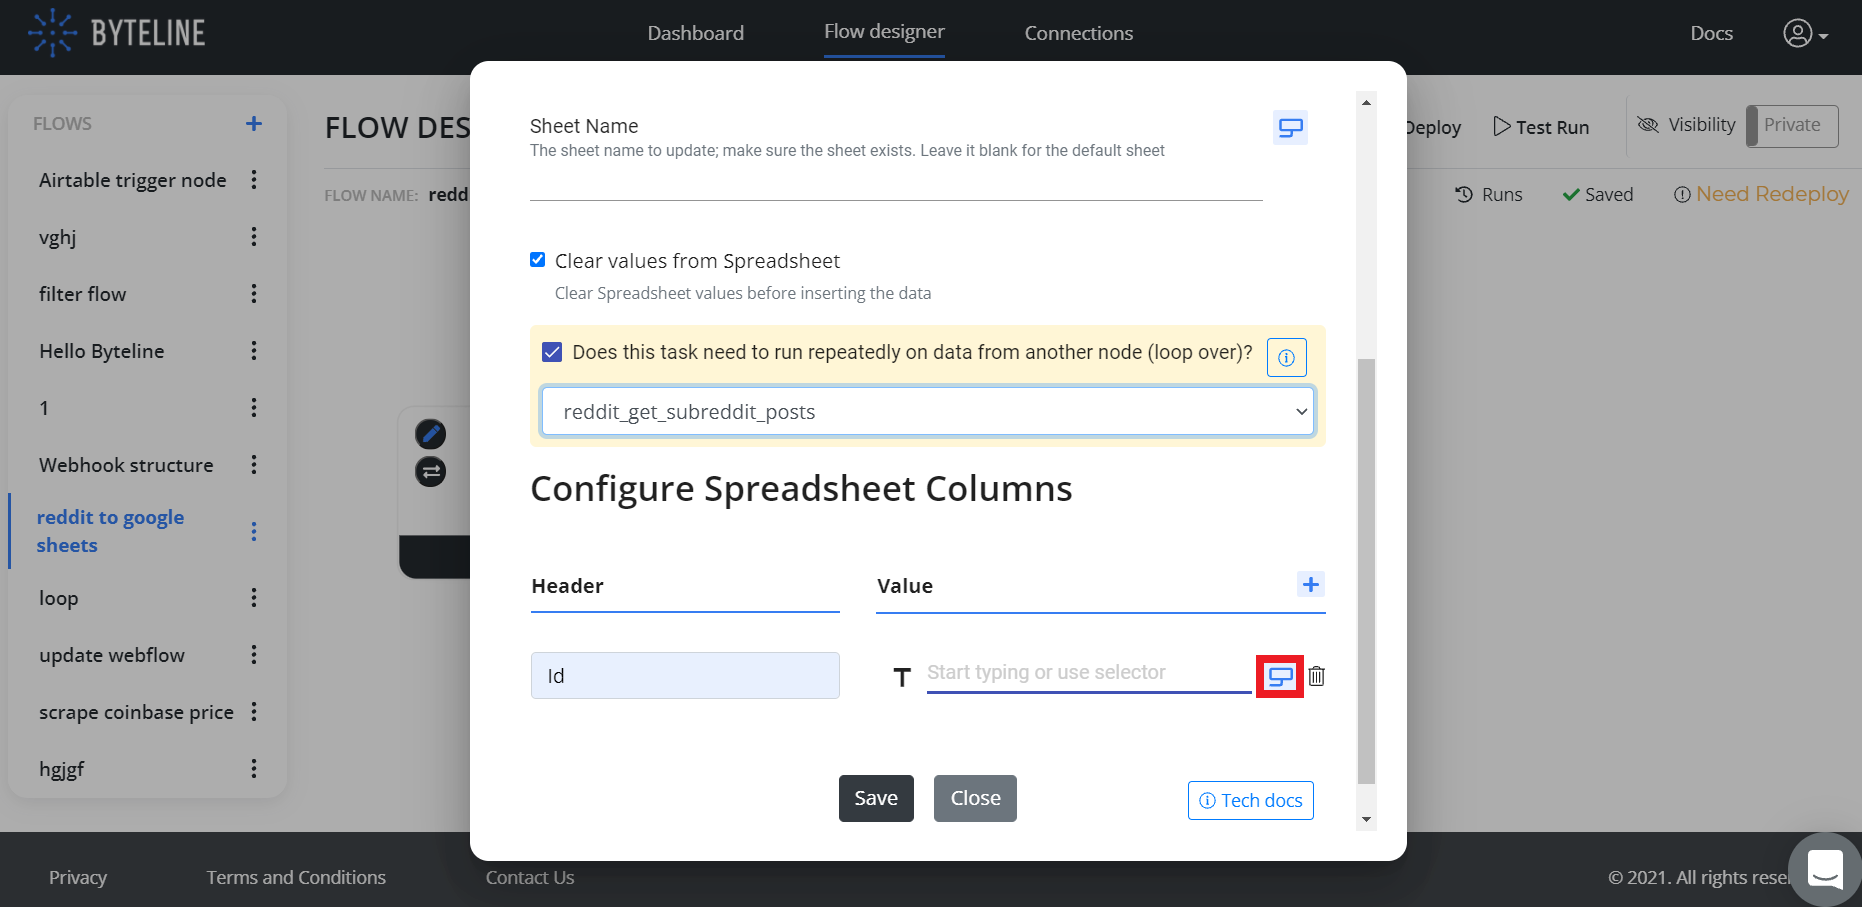The height and width of the screenshot is (907, 1862).
Task: View flow Runs
Action: tap(1489, 194)
